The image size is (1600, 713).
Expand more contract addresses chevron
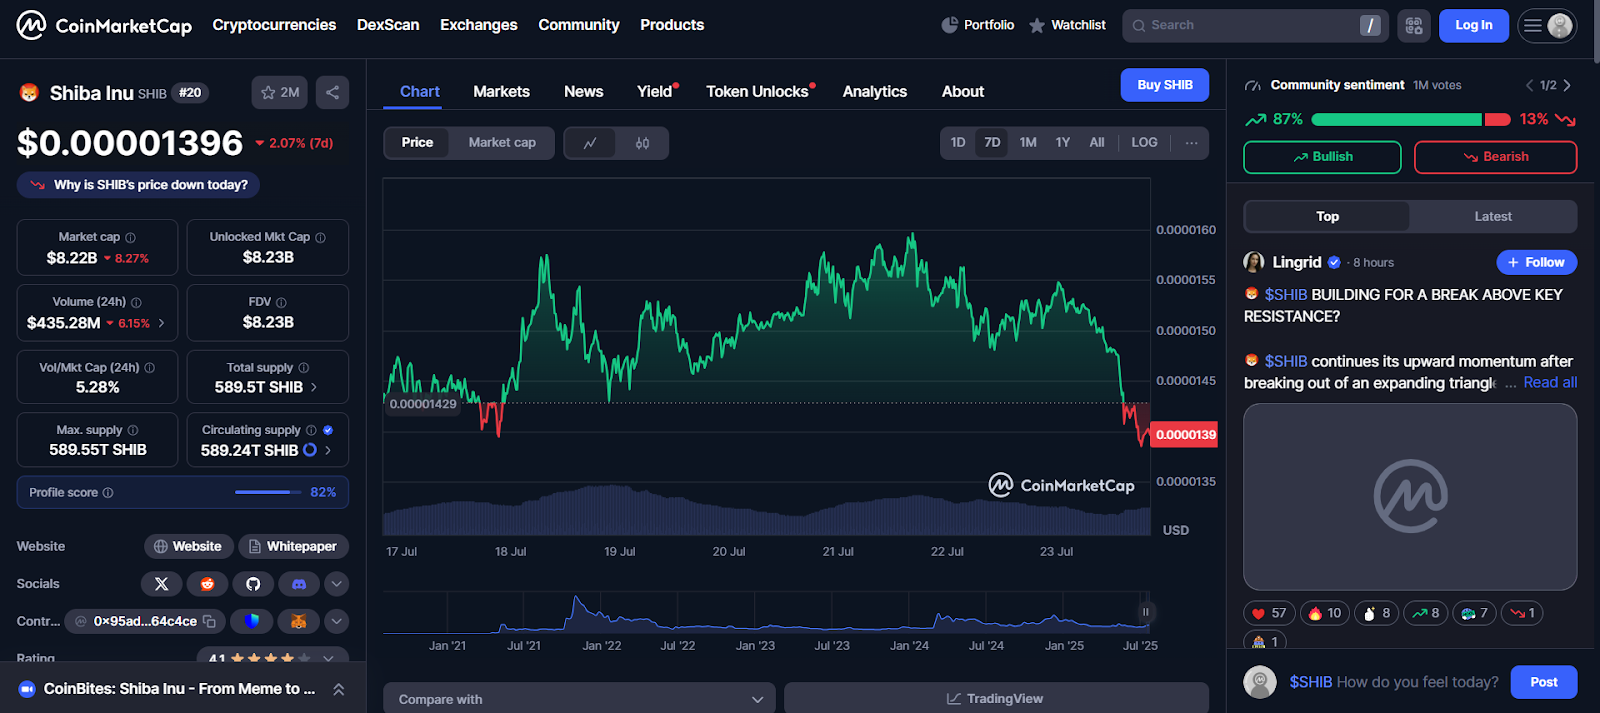pyautogui.click(x=337, y=621)
